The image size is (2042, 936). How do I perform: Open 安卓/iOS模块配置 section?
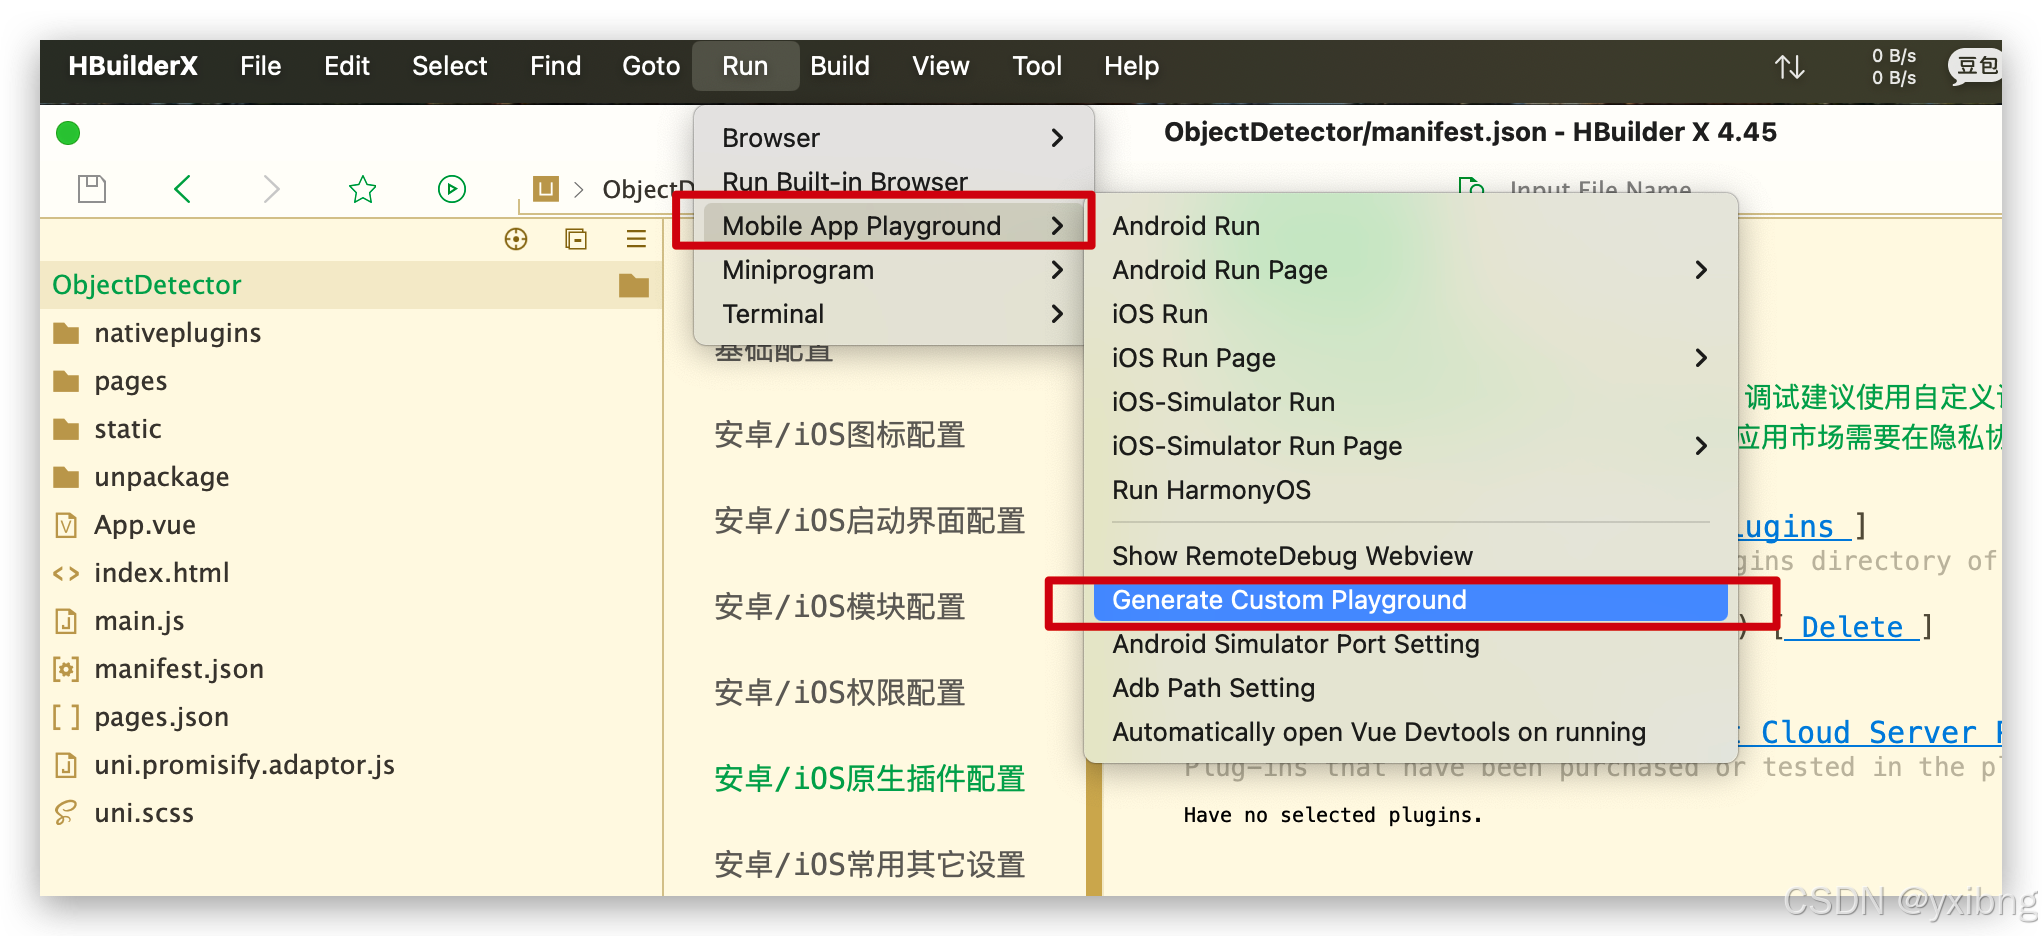pyautogui.click(x=840, y=607)
